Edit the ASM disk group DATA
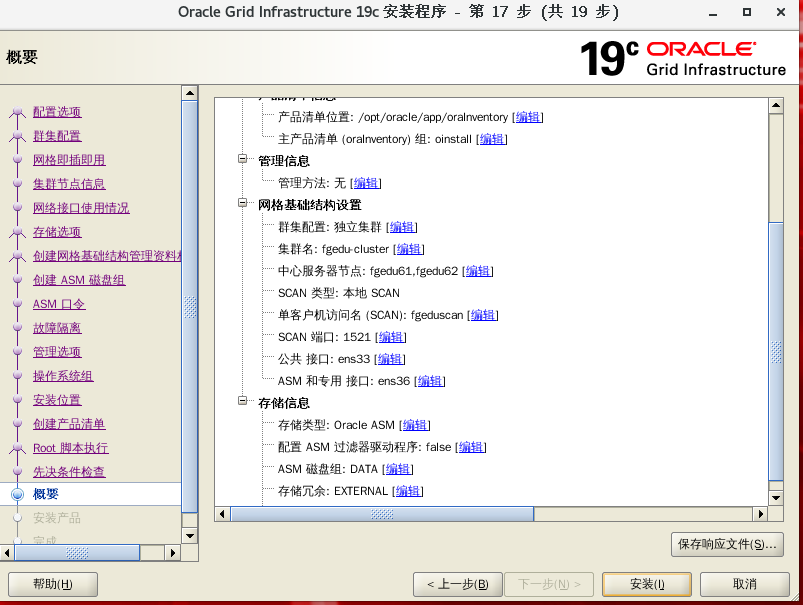 coord(398,470)
